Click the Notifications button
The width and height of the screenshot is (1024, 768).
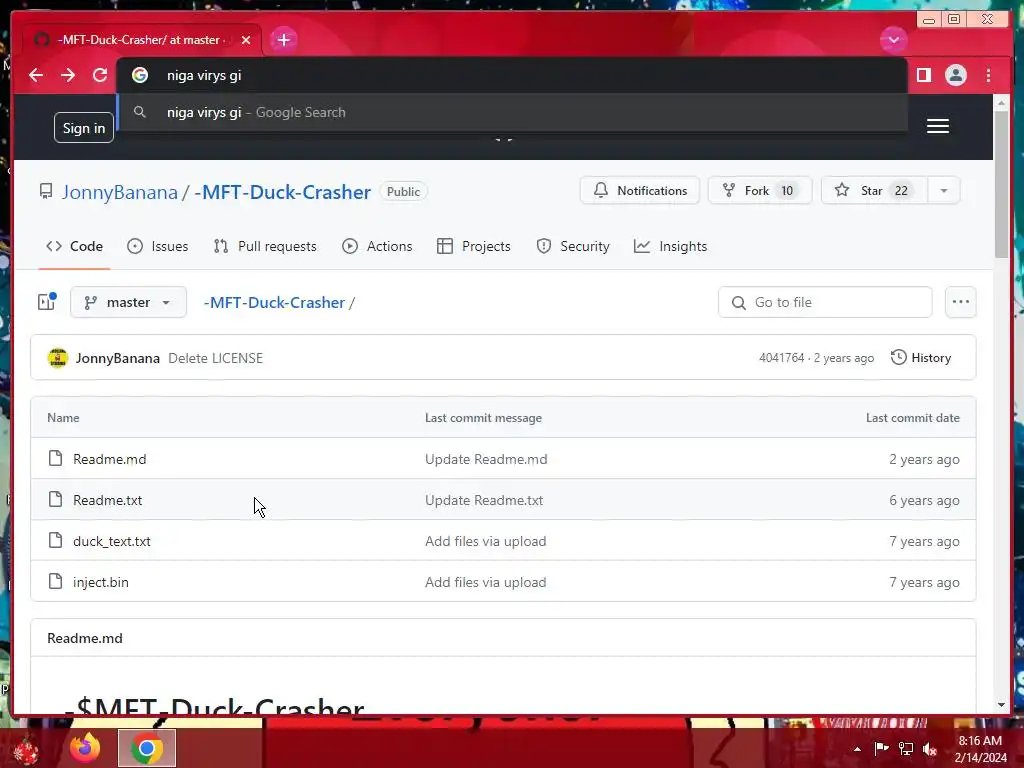tap(640, 191)
